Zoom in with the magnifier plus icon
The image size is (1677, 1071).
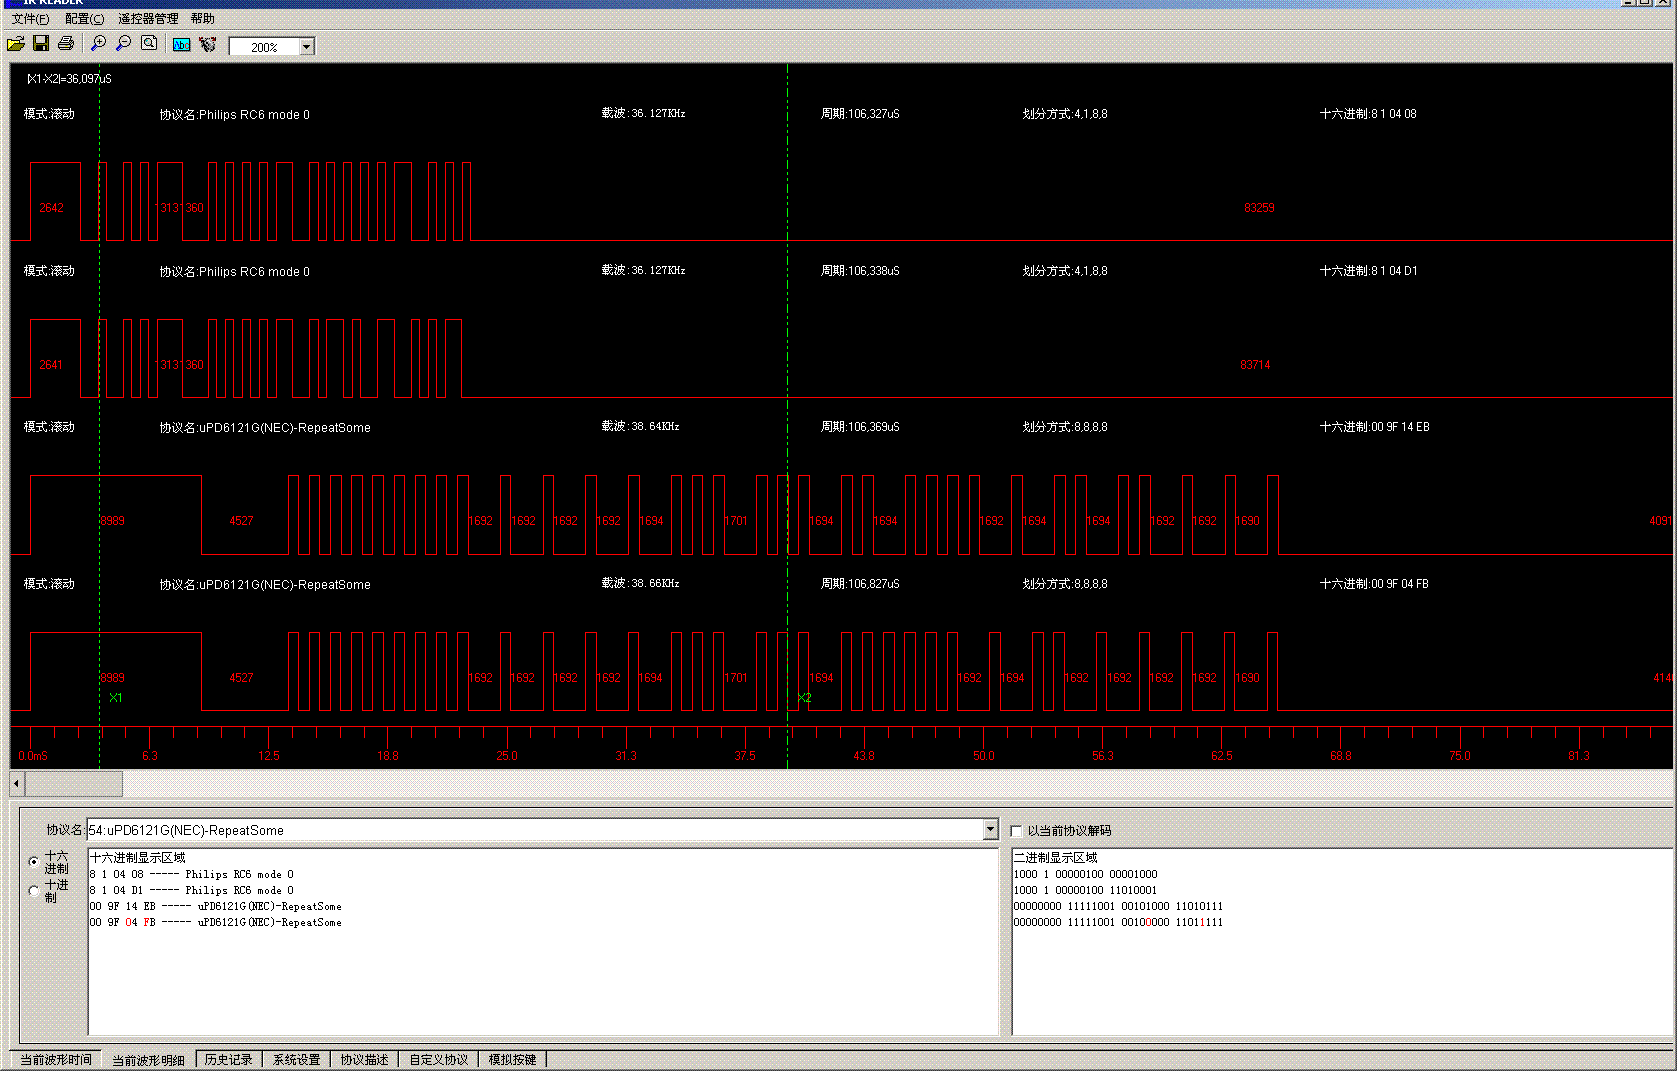point(98,44)
